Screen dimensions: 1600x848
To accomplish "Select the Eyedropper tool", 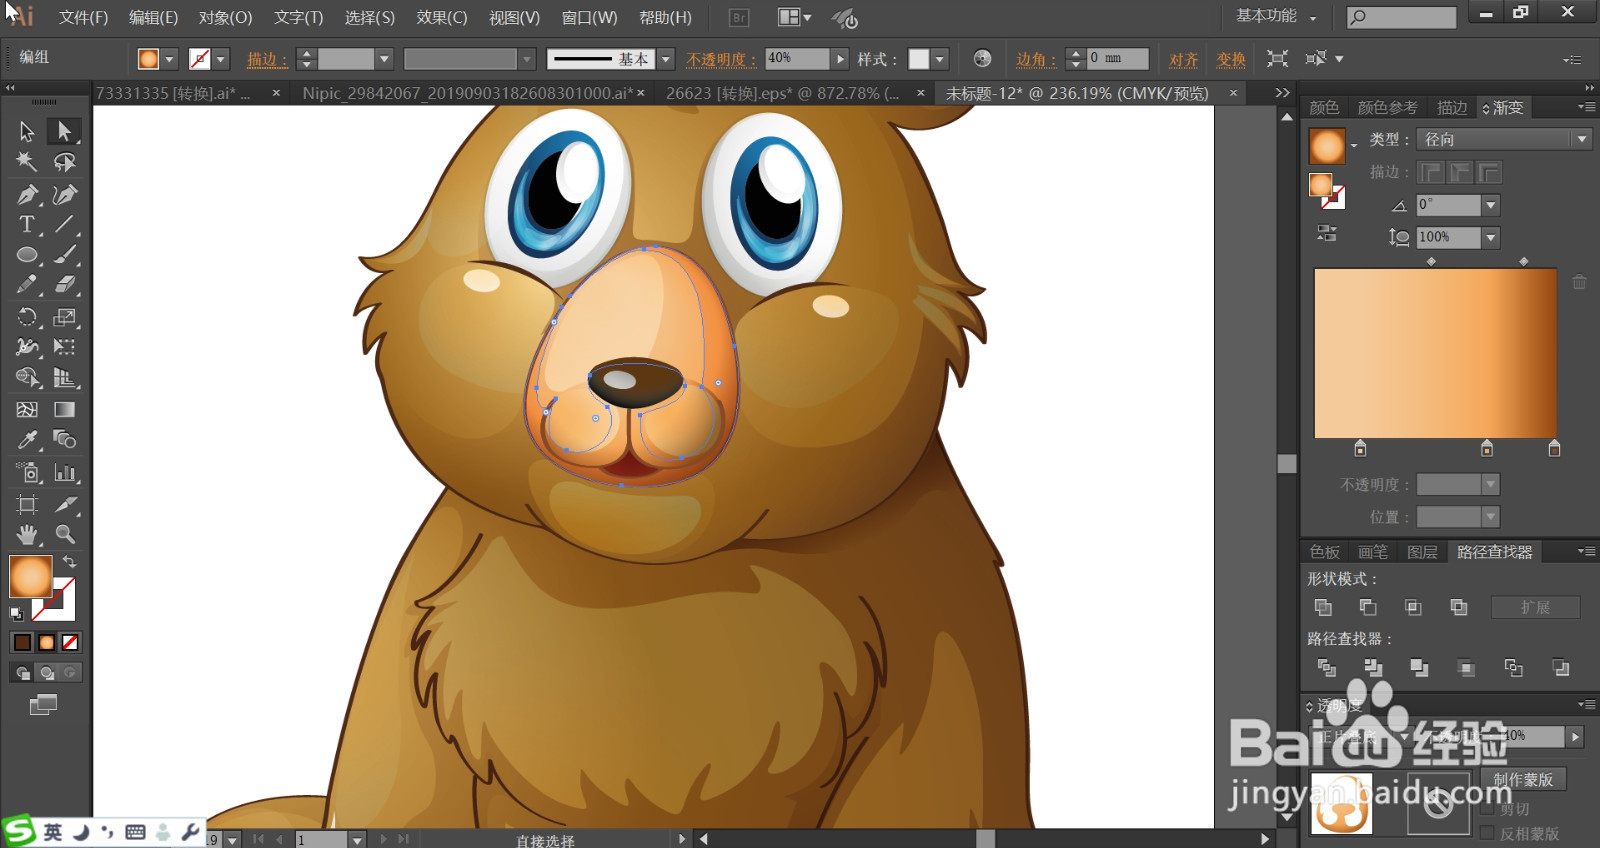I will click(x=27, y=440).
